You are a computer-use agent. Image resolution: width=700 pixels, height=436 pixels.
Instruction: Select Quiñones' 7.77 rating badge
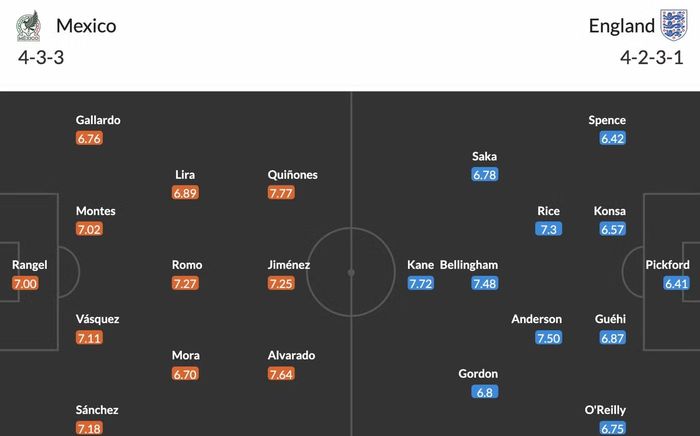[x=281, y=193]
